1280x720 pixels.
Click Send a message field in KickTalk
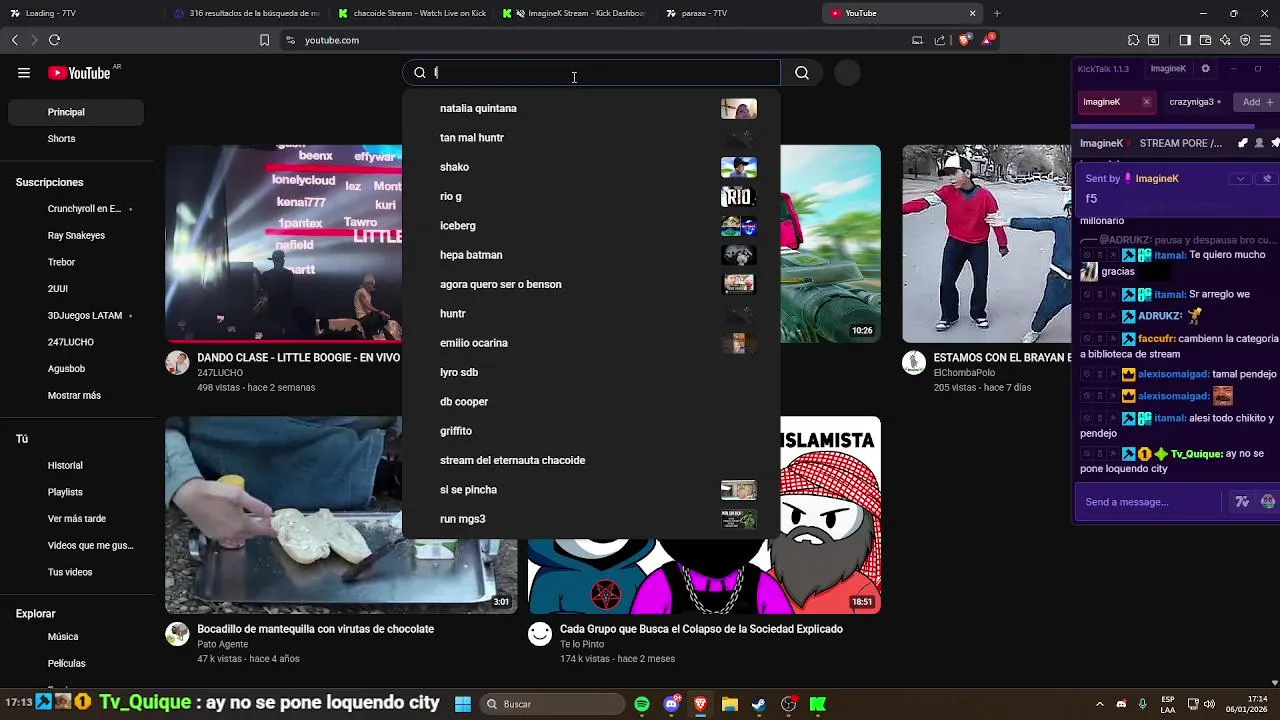(1150, 502)
